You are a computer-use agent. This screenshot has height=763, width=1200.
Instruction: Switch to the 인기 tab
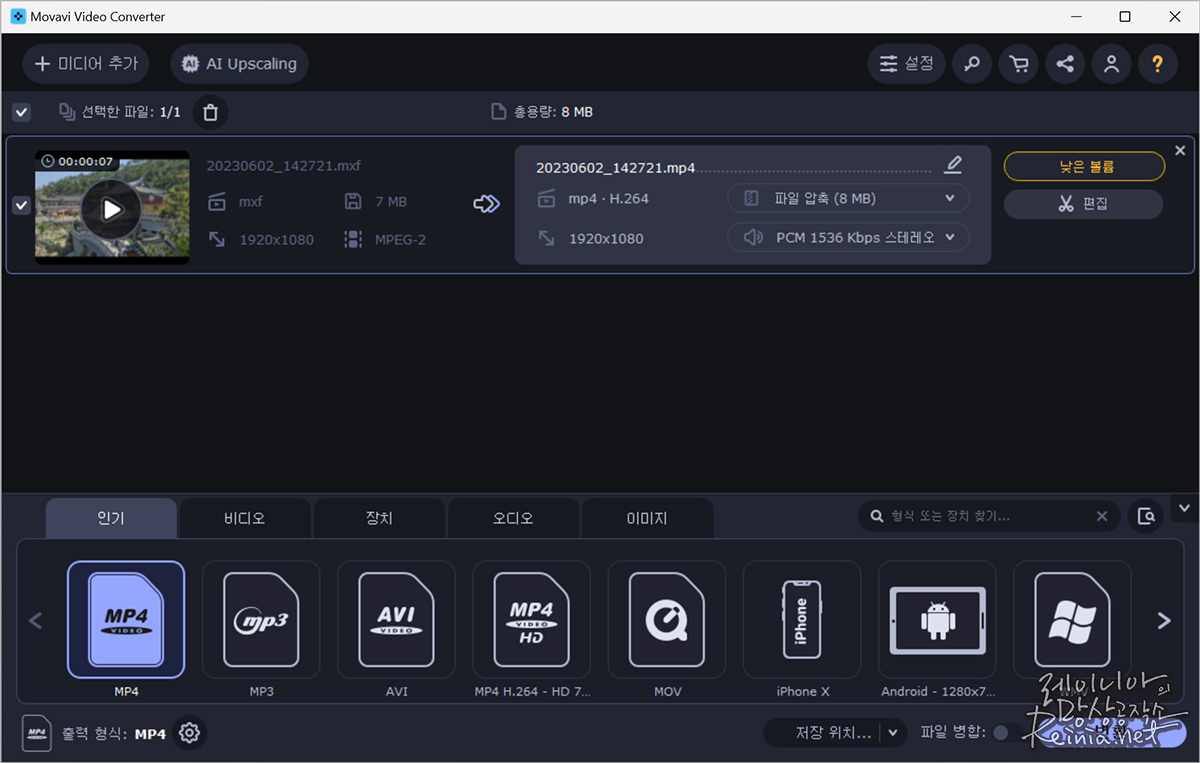click(x=111, y=519)
